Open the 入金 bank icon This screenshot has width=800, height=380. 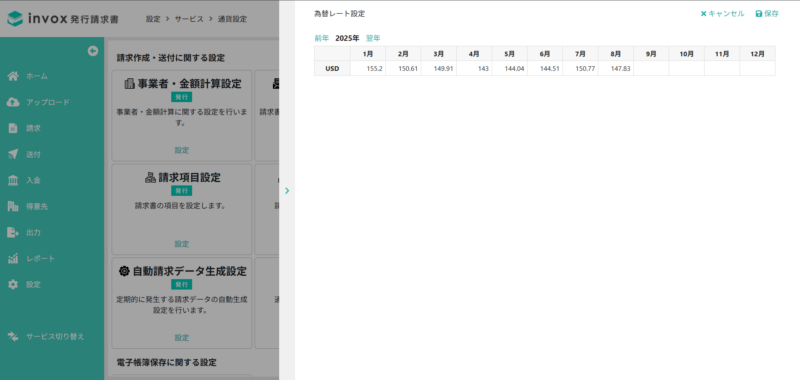[x=13, y=180]
